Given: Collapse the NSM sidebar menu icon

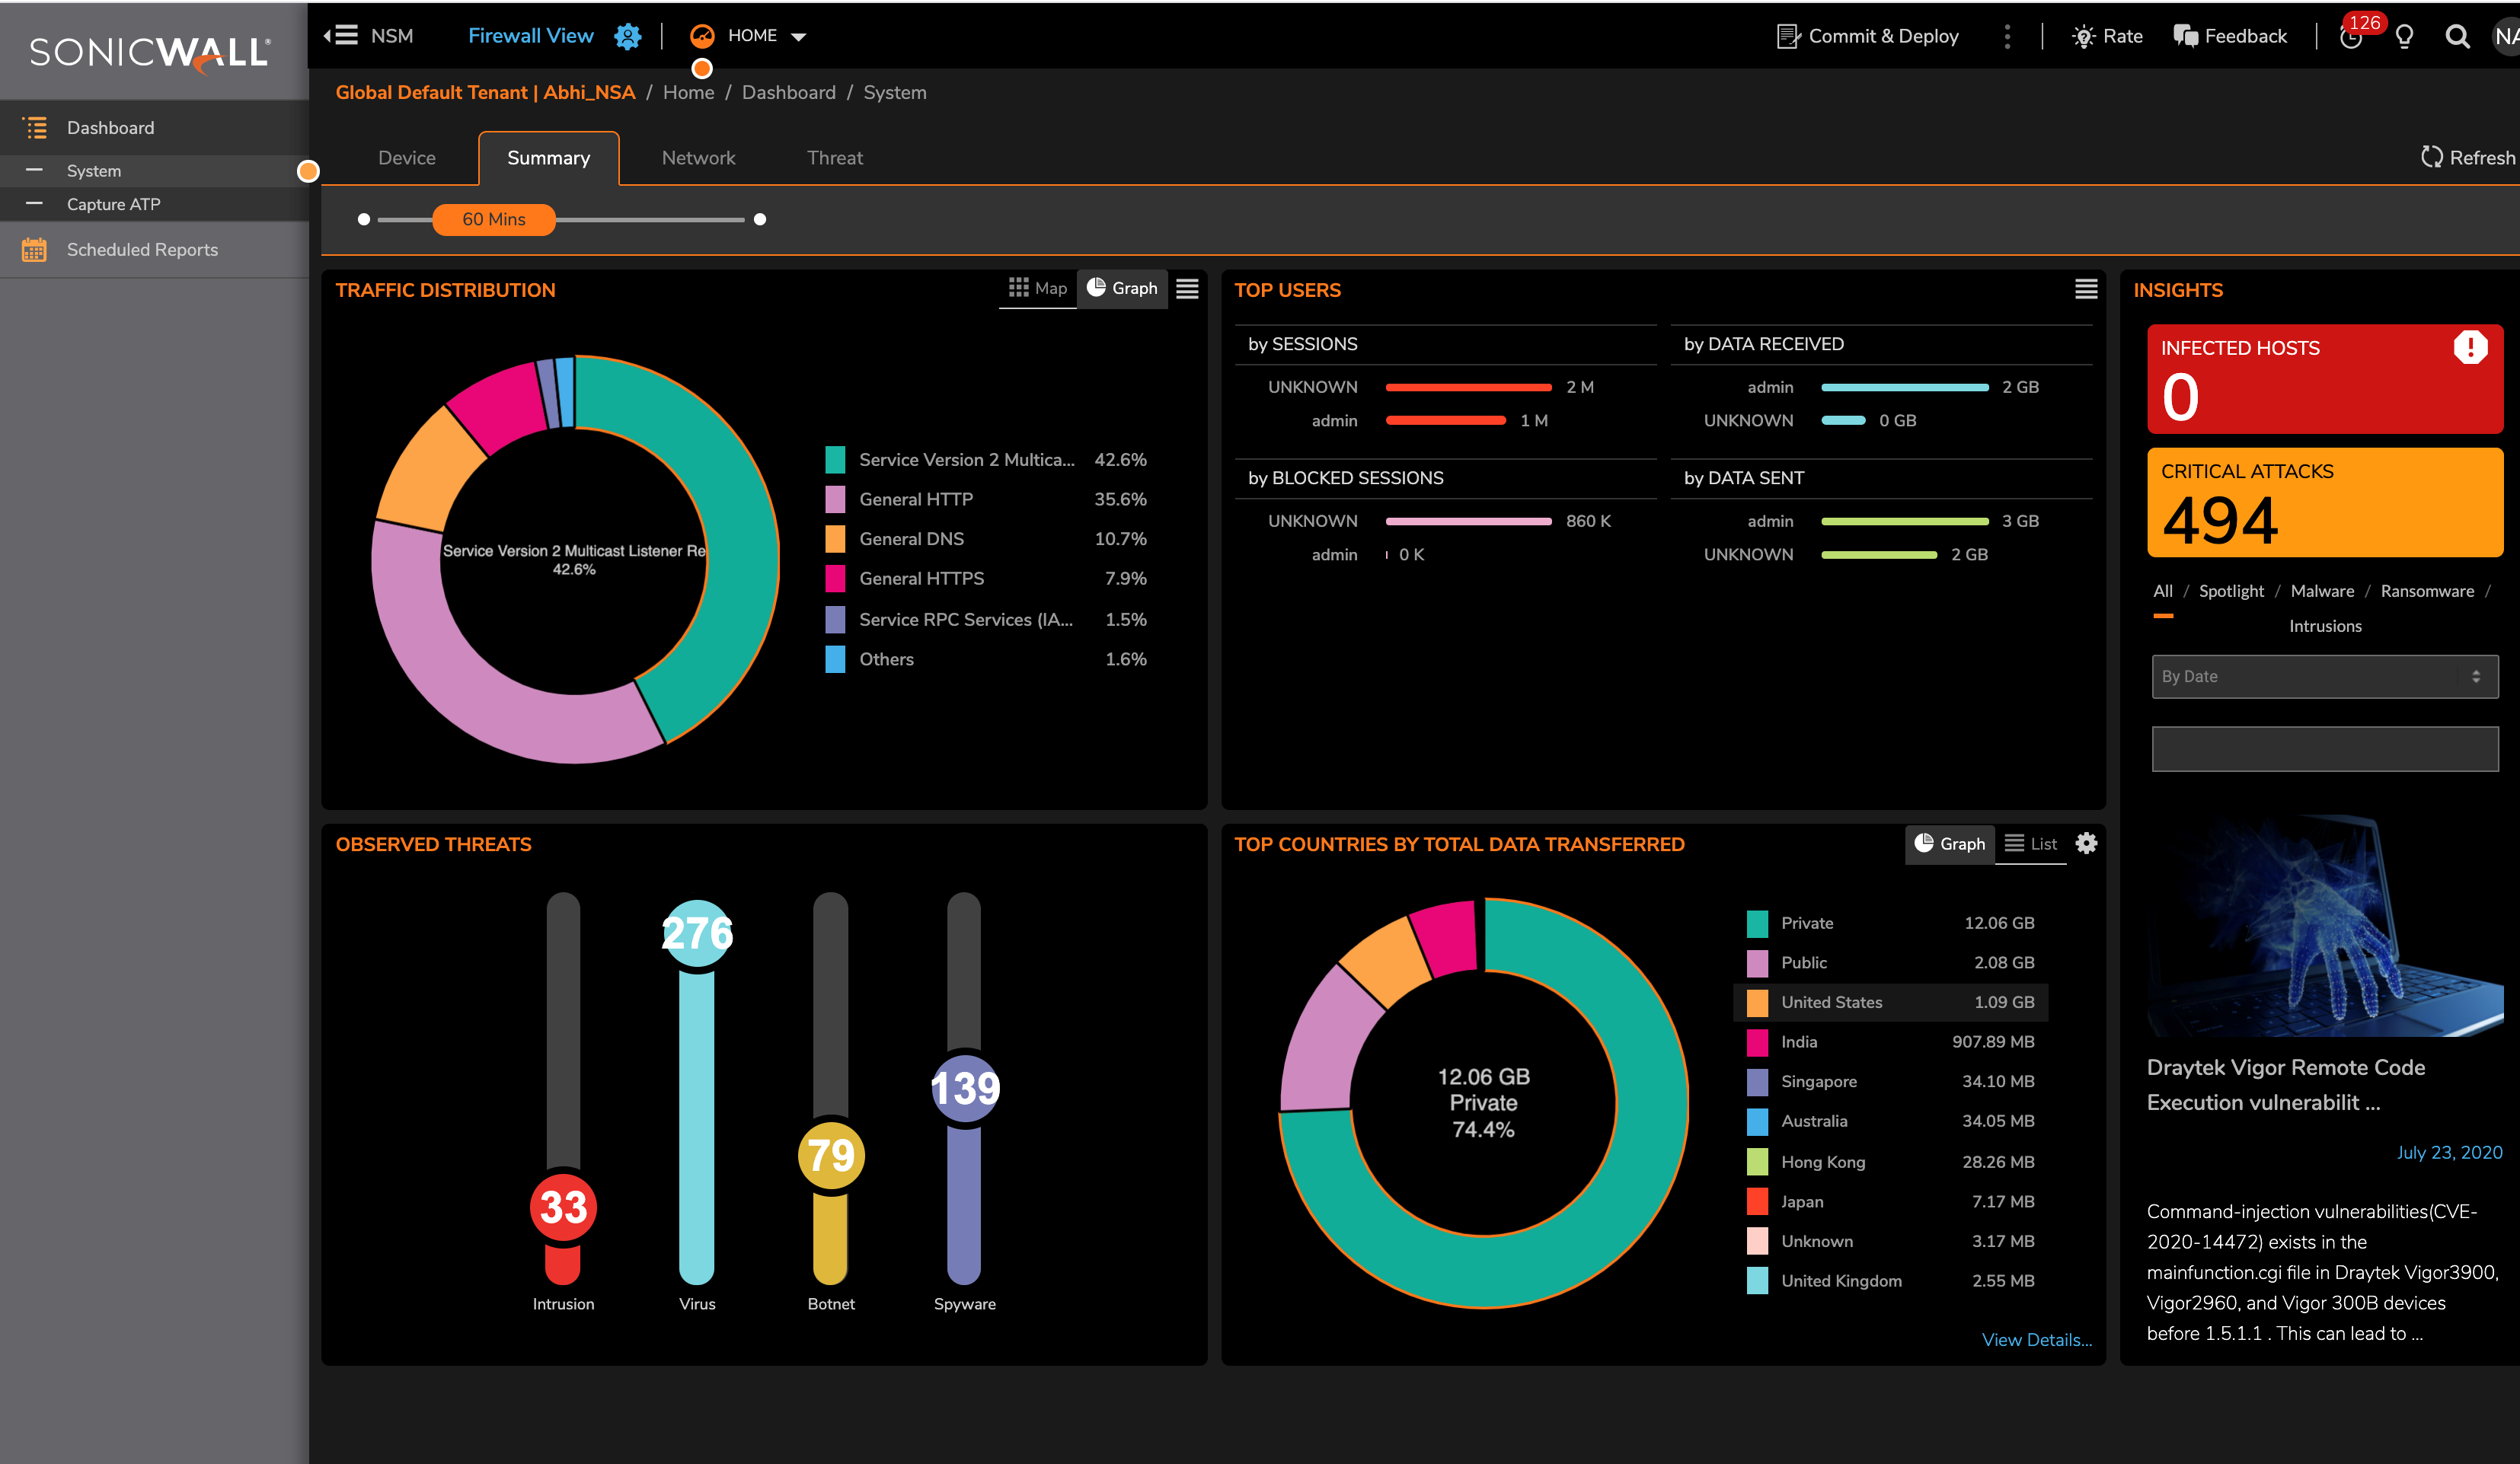Looking at the screenshot, I should 341,36.
